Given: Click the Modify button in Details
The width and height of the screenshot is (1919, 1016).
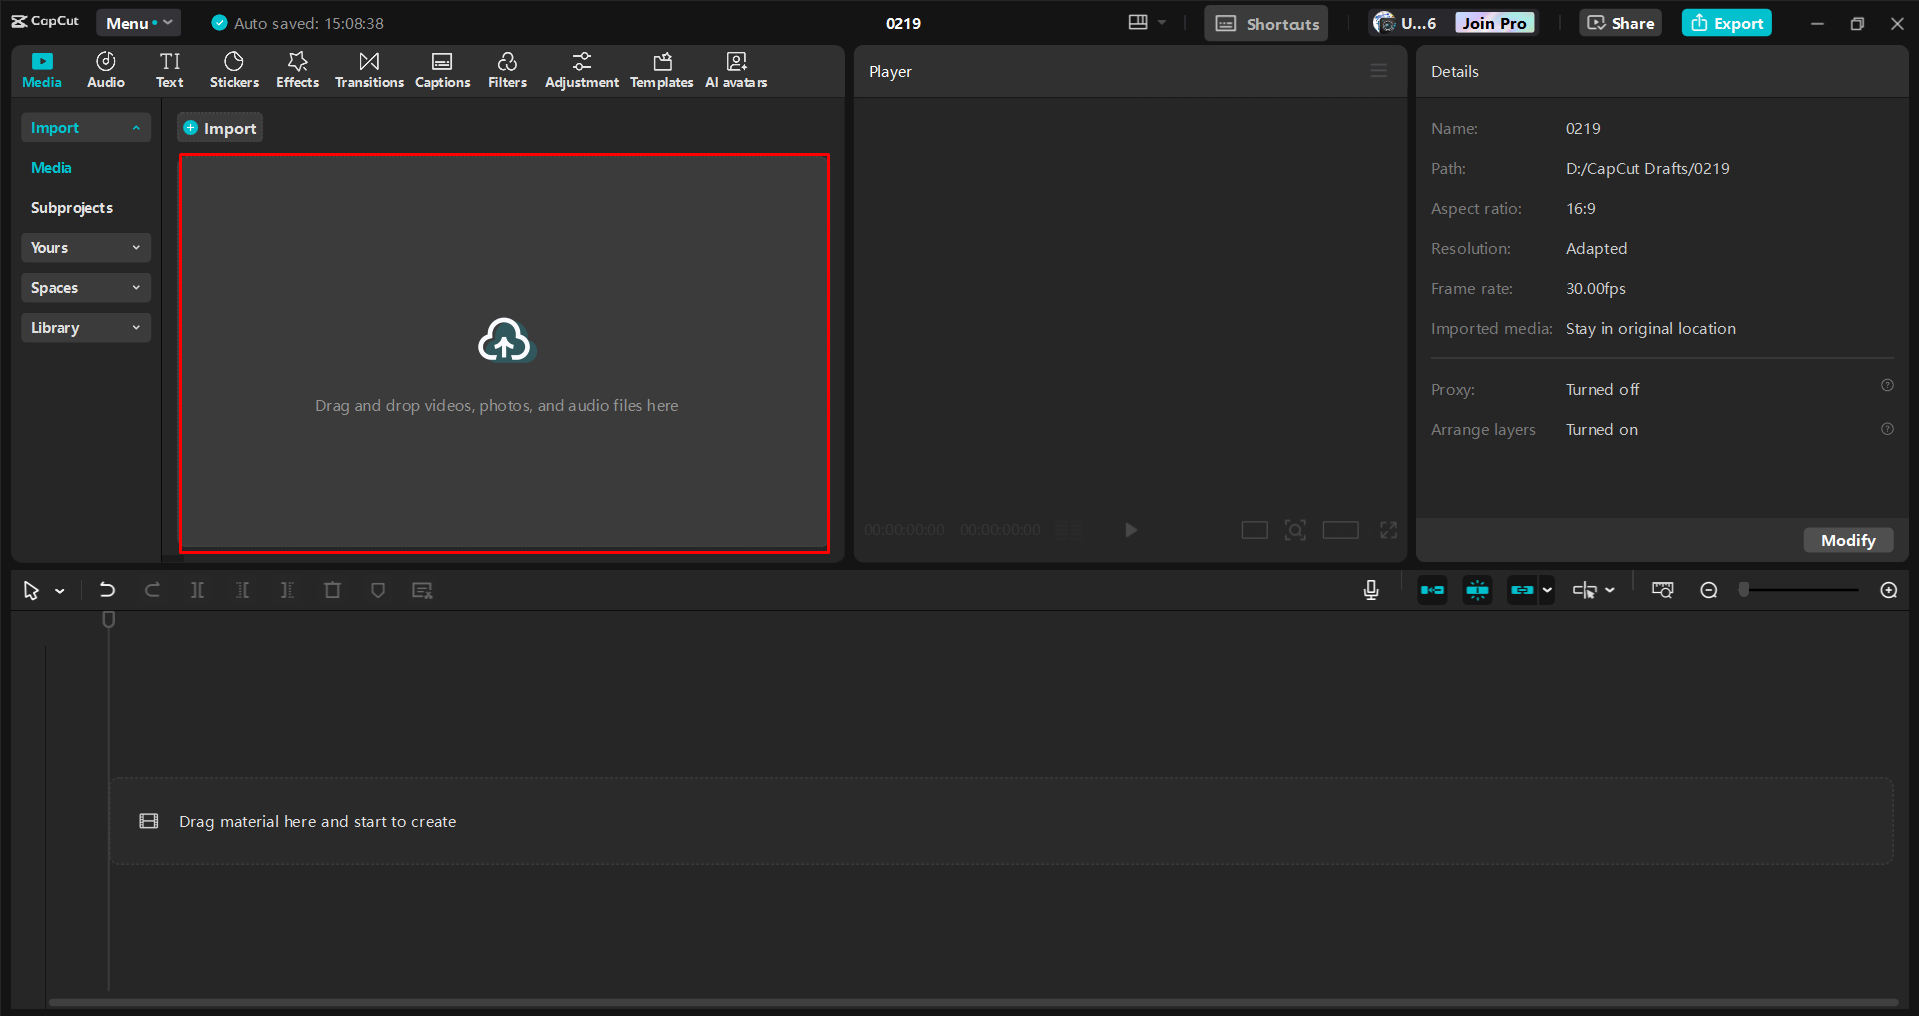Looking at the screenshot, I should pyautogui.click(x=1848, y=540).
